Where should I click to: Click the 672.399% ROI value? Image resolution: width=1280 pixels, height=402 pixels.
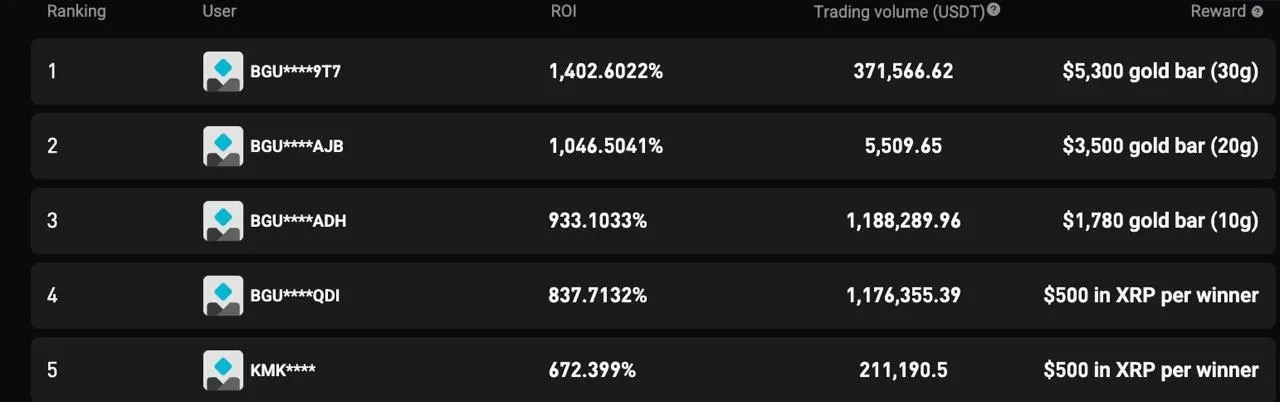[x=592, y=370]
